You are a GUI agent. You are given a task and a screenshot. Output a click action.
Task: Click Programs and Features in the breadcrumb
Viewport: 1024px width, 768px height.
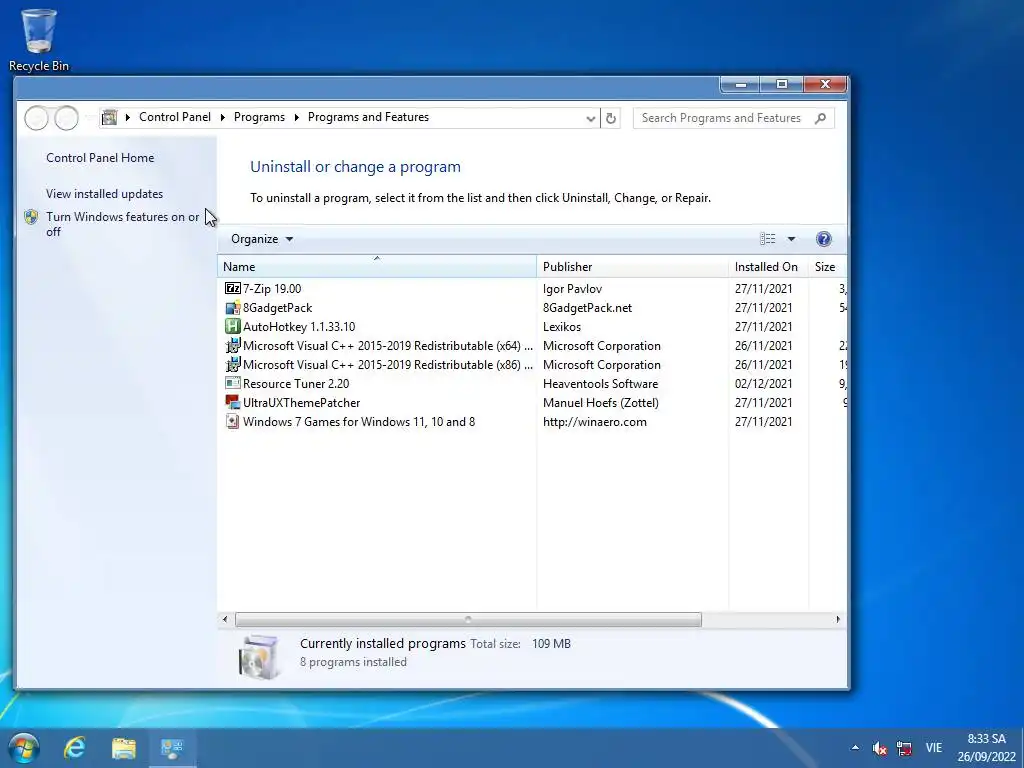pos(368,117)
